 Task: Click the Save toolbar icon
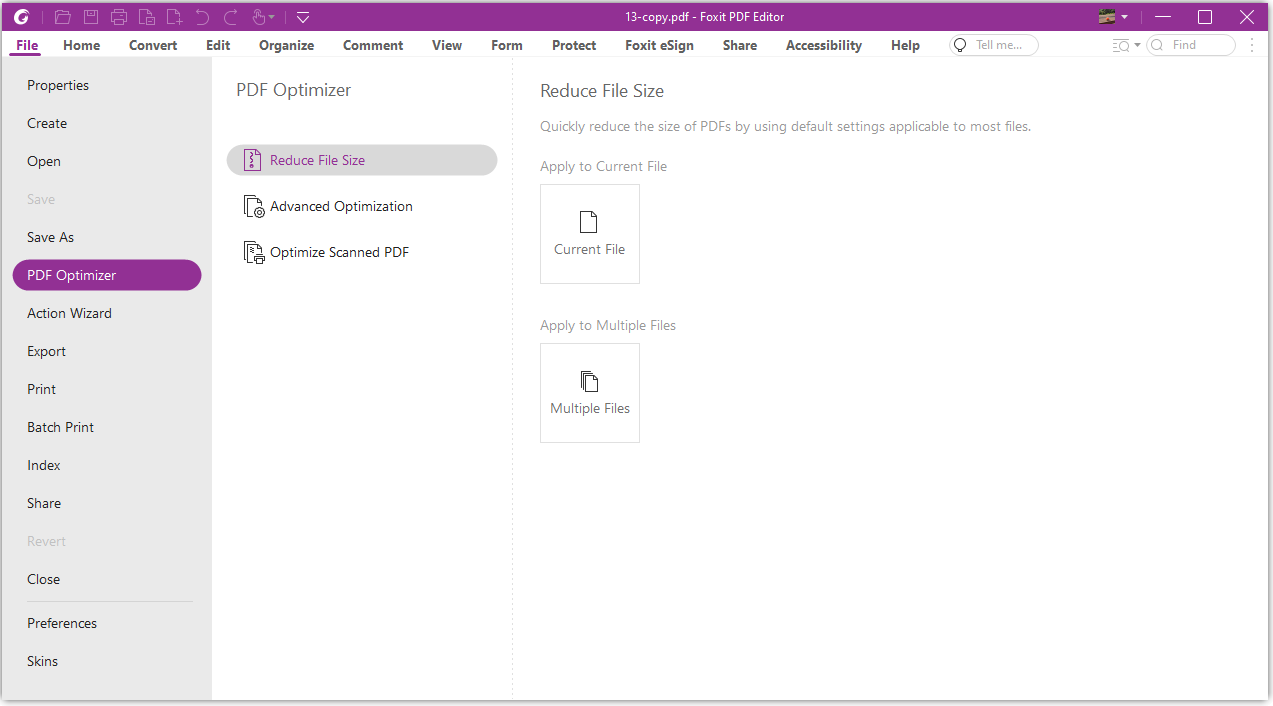point(91,16)
